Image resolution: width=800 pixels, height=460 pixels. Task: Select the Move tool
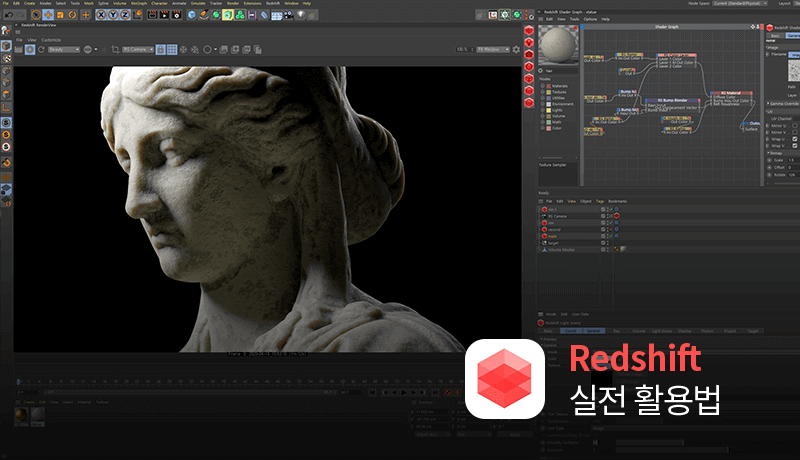click(x=48, y=15)
